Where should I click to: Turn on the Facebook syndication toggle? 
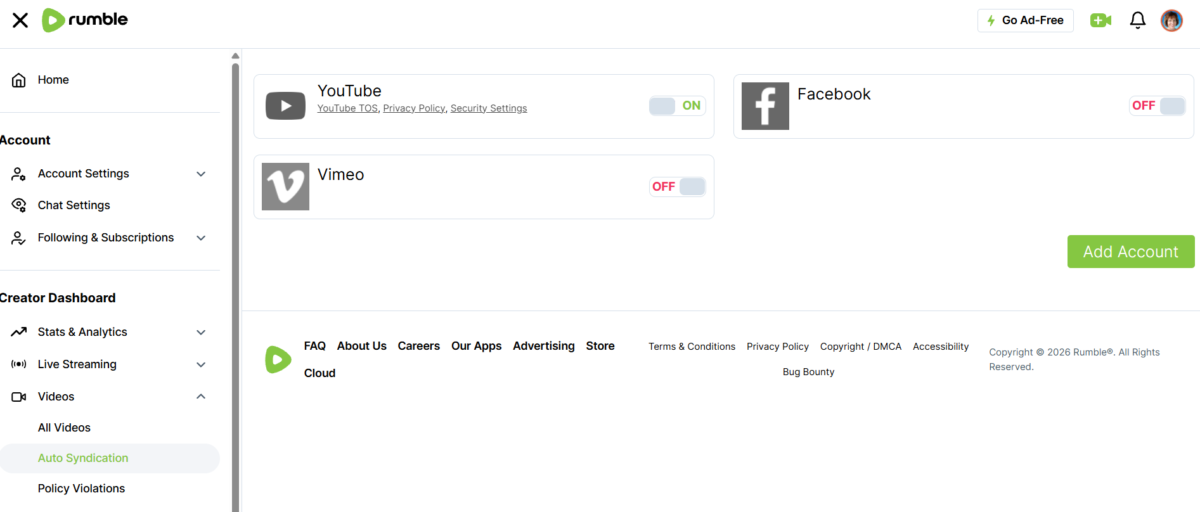point(1157,106)
